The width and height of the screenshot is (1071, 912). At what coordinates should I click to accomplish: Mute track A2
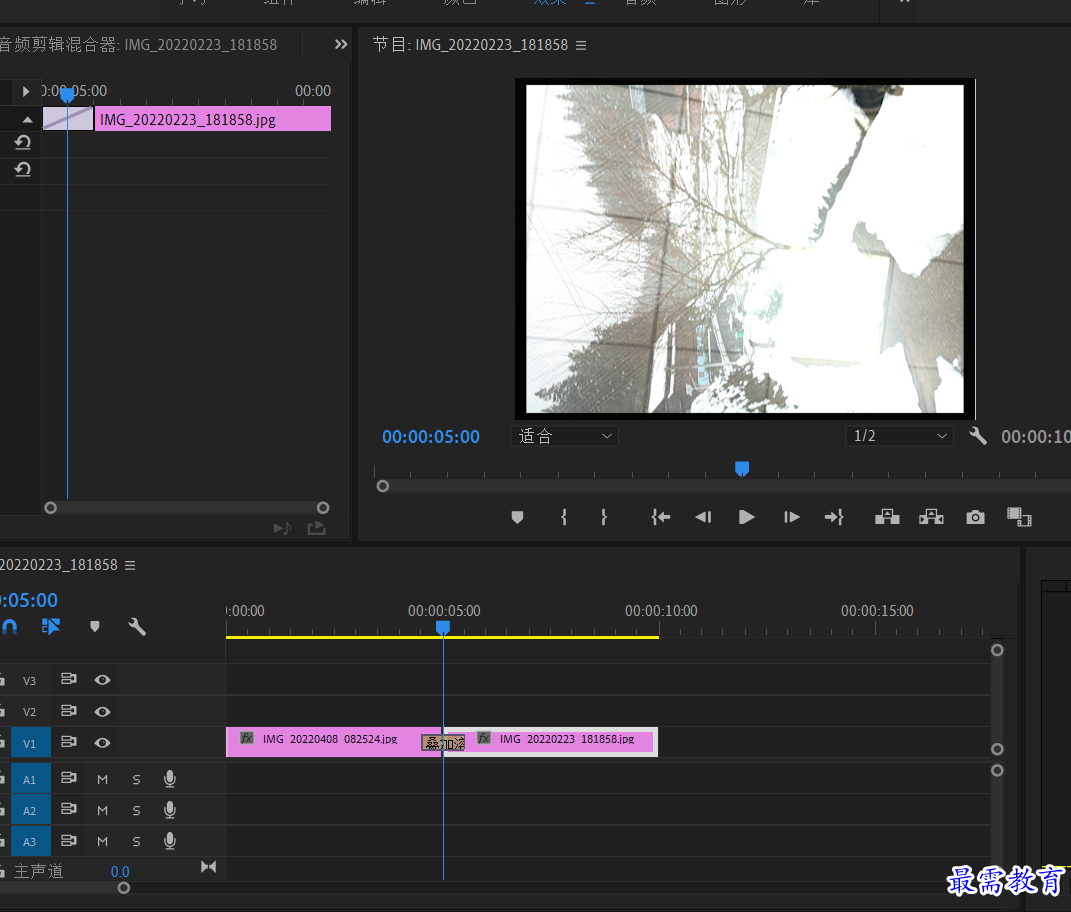(102, 811)
